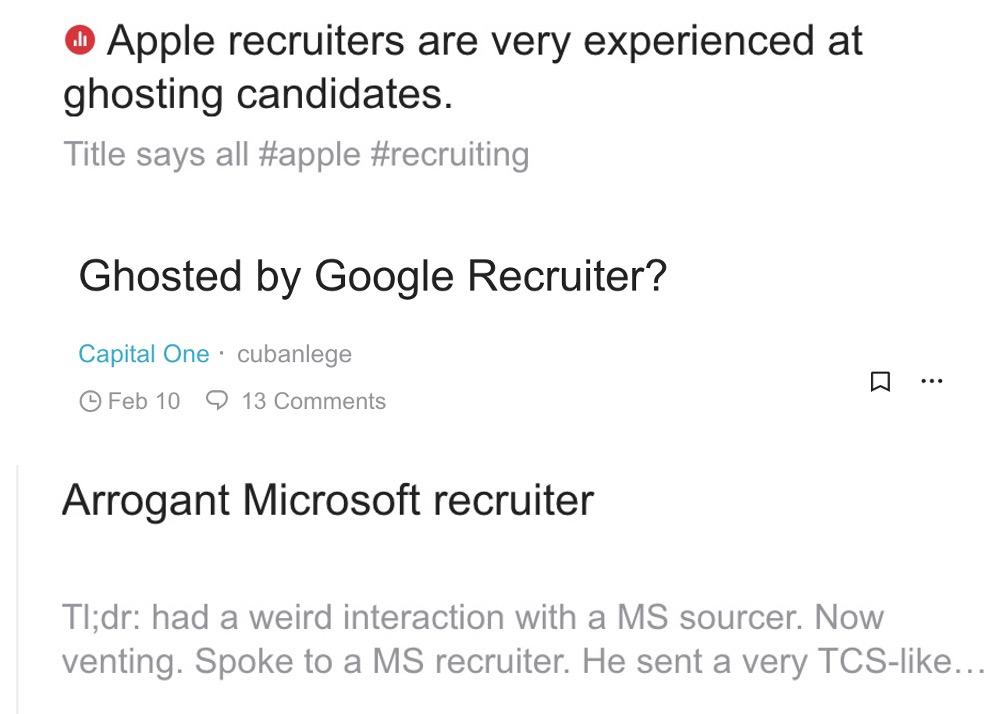Bookmark the Ghosted by Google Recruiter post
This screenshot has height=714, width=998.
tap(880, 381)
